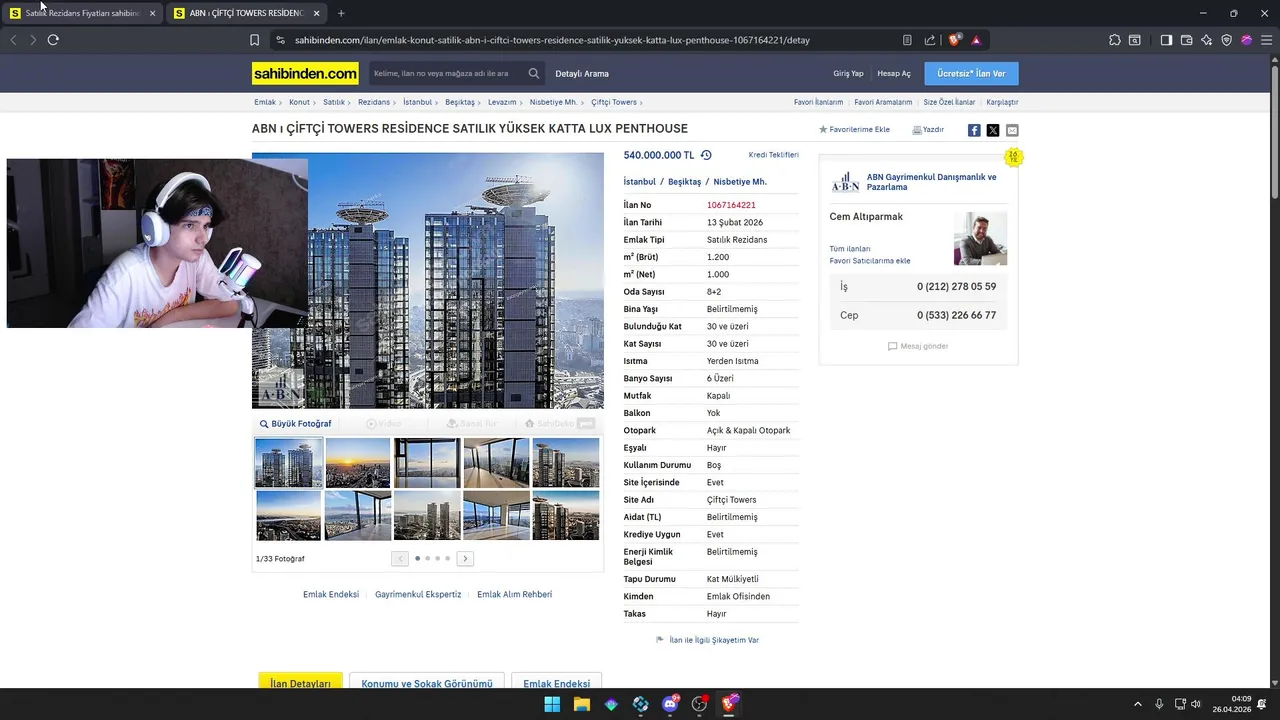
Task: Click the Levazım breadcrumb
Action: (502, 102)
